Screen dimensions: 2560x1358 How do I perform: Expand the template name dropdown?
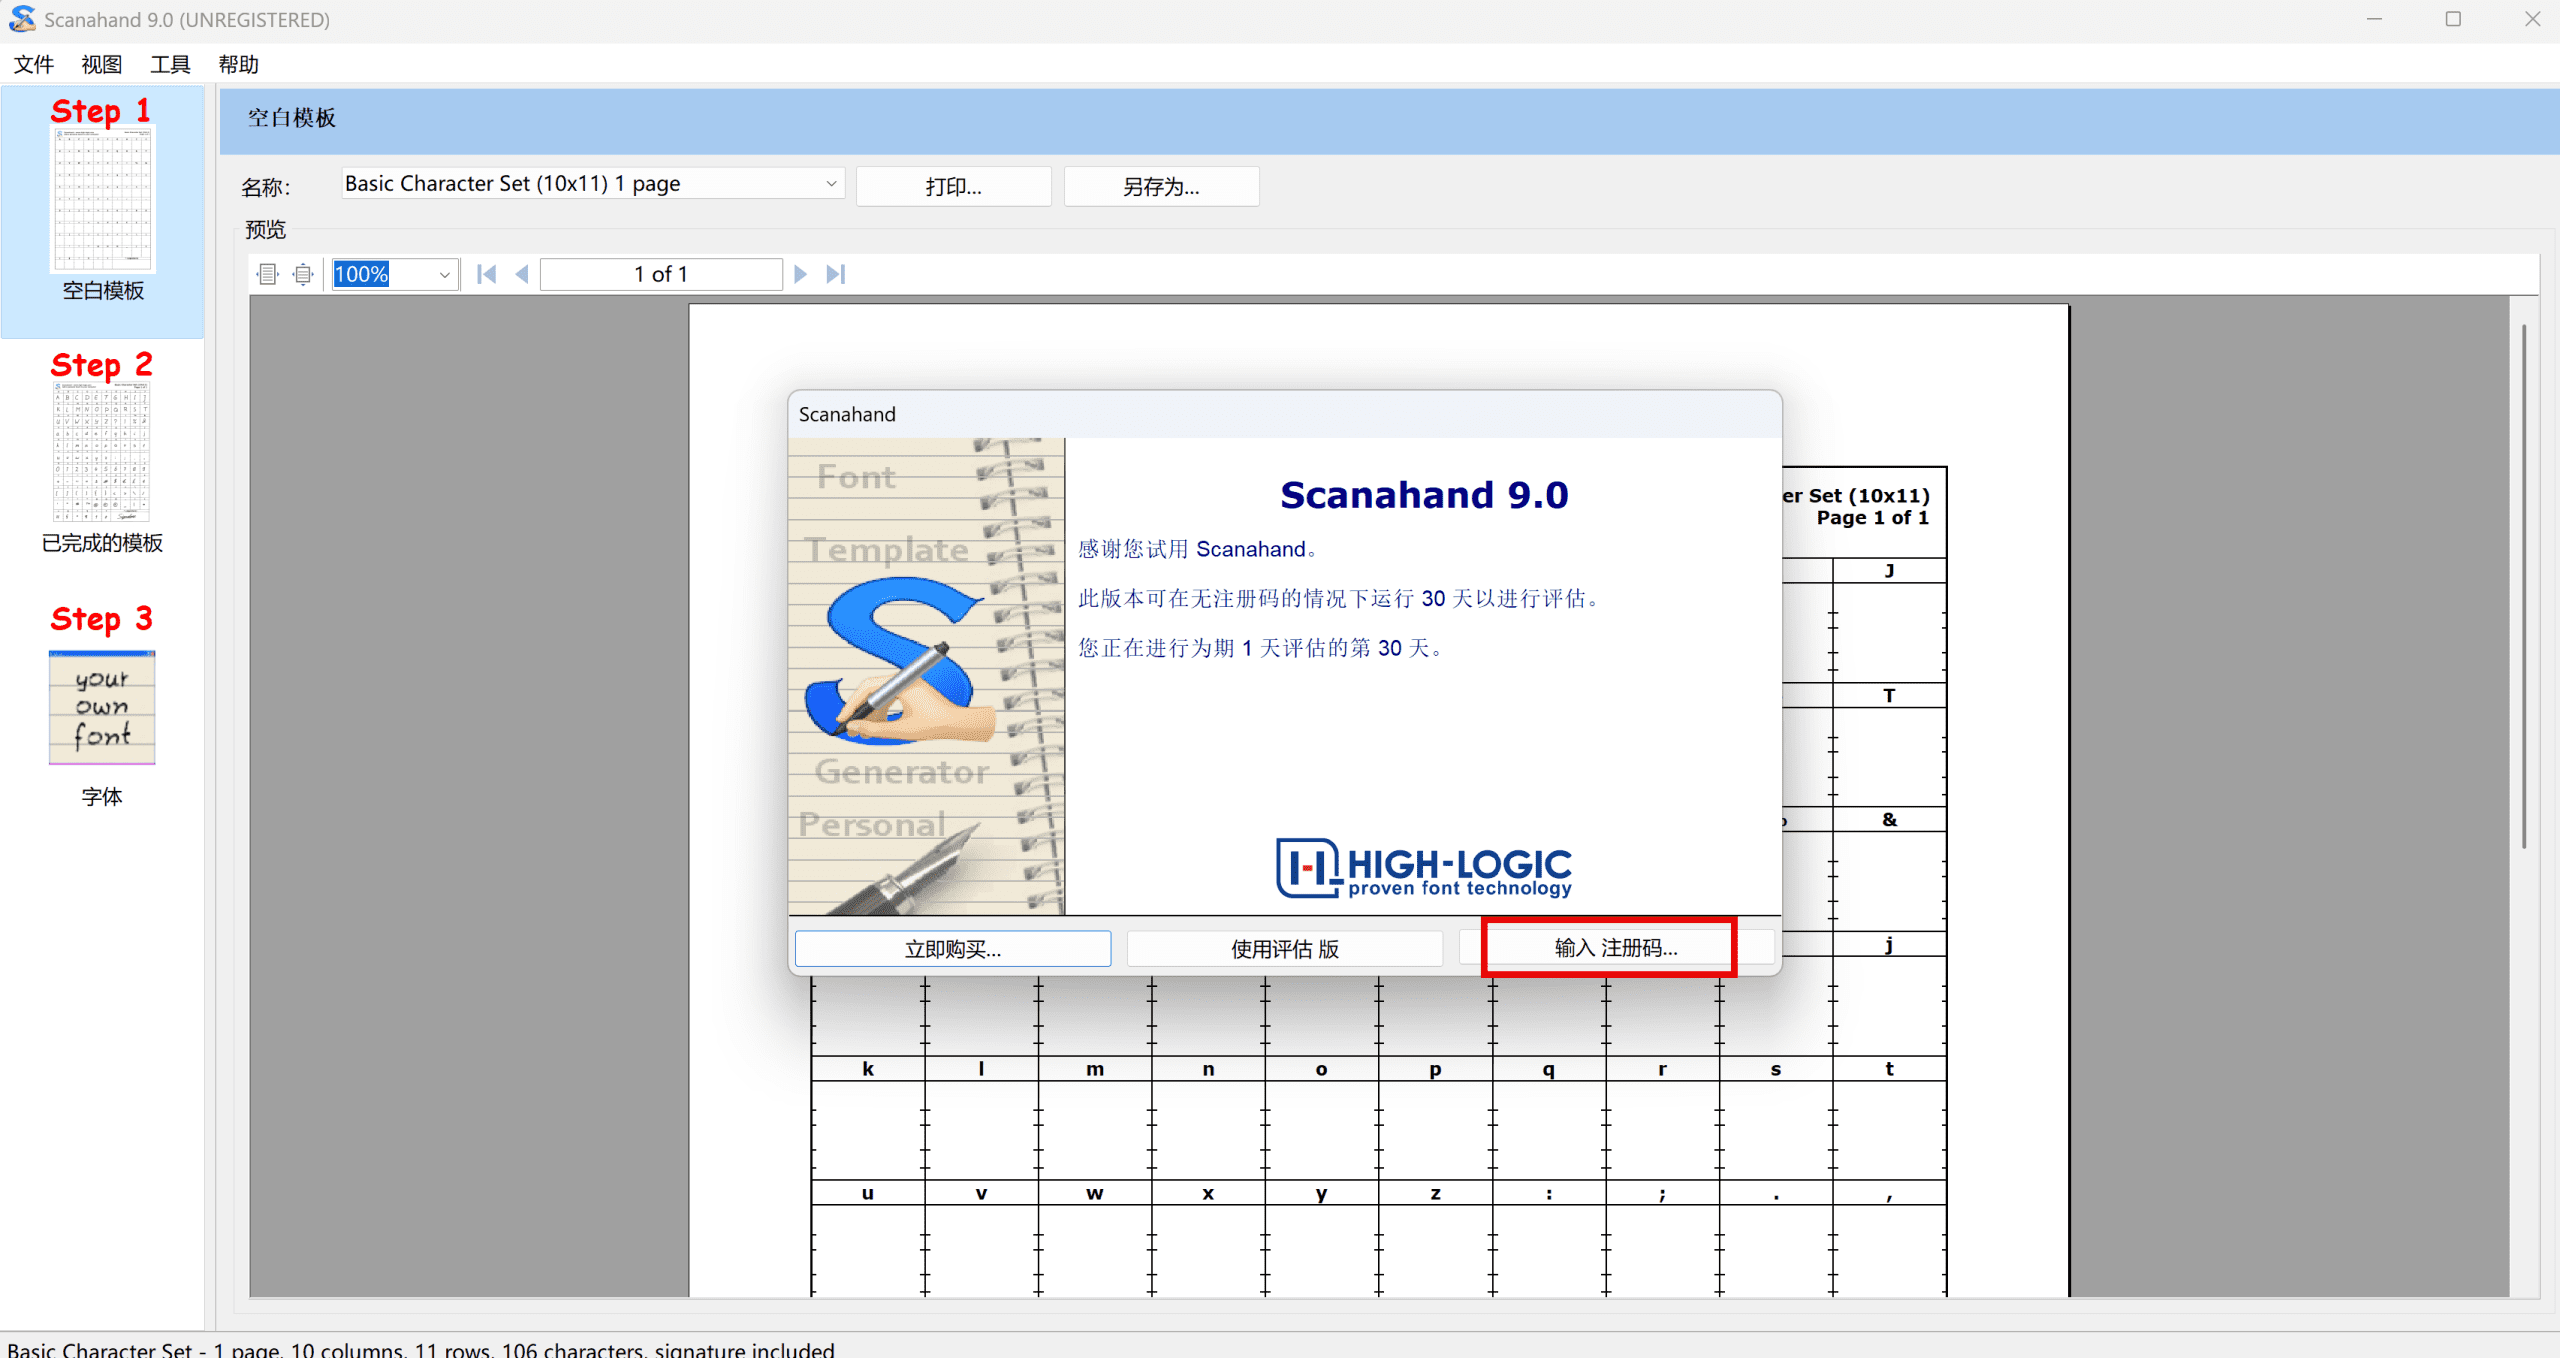830,184
